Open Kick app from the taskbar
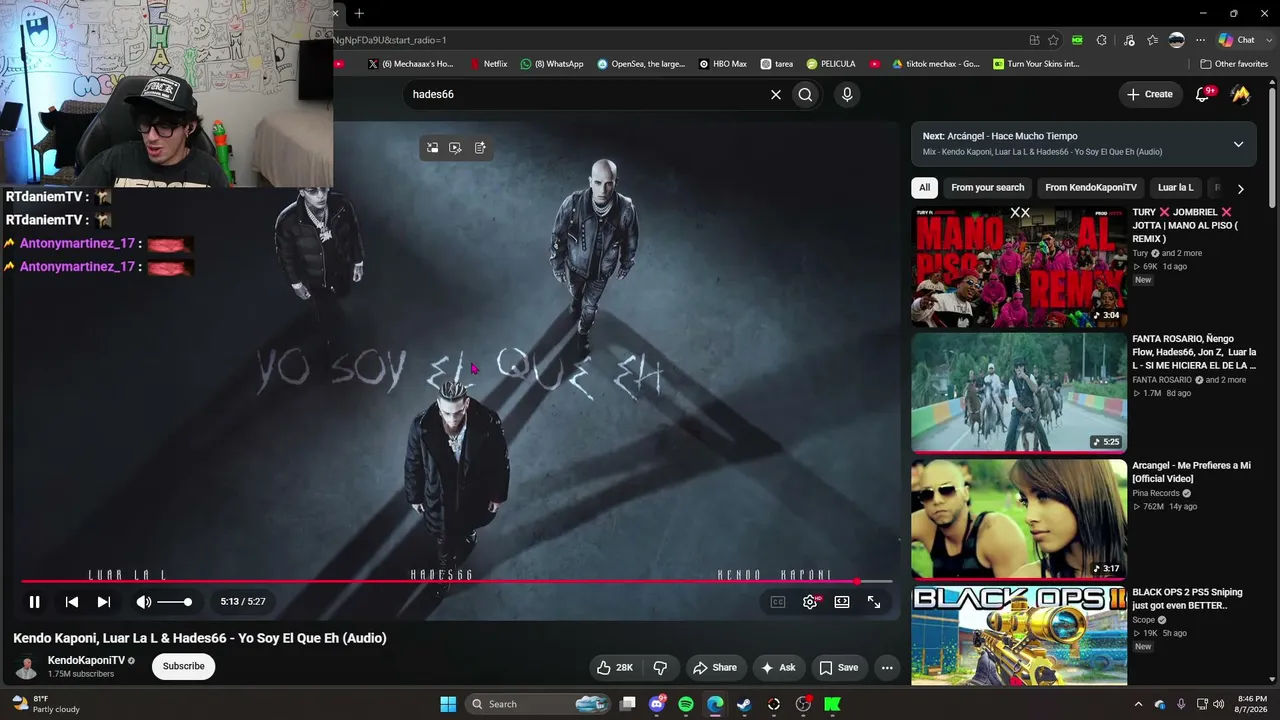Screen dimensions: 1280x720 pos(832,704)
